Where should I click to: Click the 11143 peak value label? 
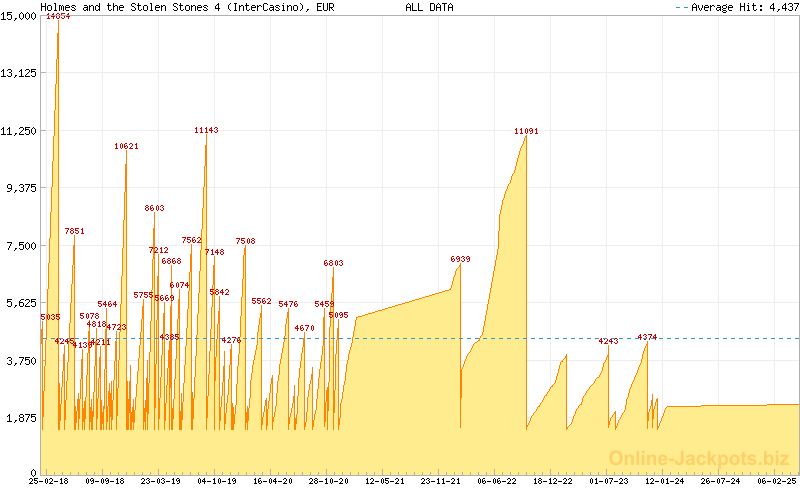[x=206, y=130]
